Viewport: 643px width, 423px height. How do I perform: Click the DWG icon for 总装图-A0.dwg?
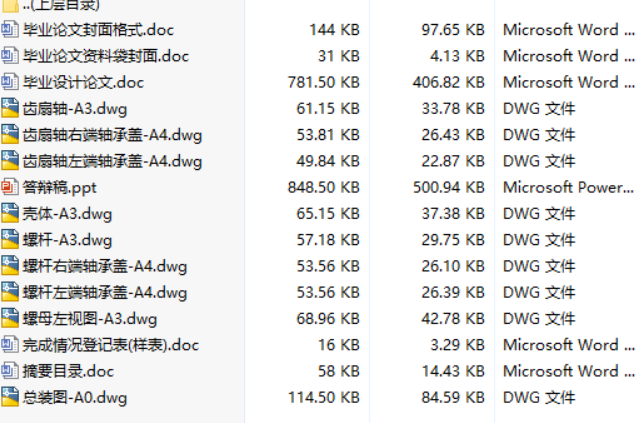coord(10,397)
